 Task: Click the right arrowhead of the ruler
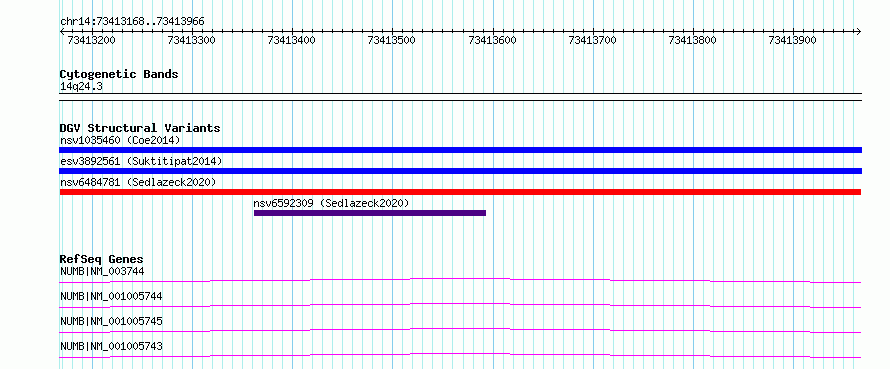pos(859,31)
